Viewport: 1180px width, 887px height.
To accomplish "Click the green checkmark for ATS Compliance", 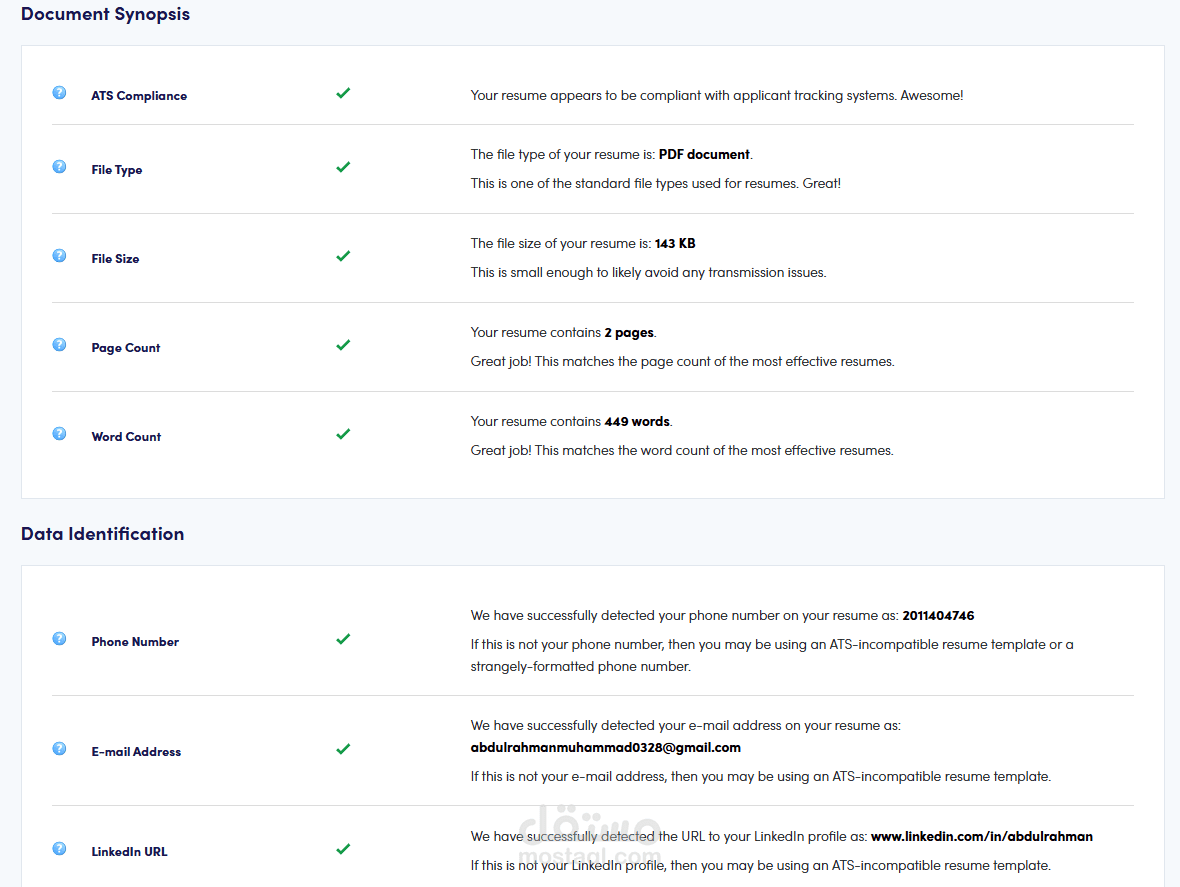I will [343, 93].
